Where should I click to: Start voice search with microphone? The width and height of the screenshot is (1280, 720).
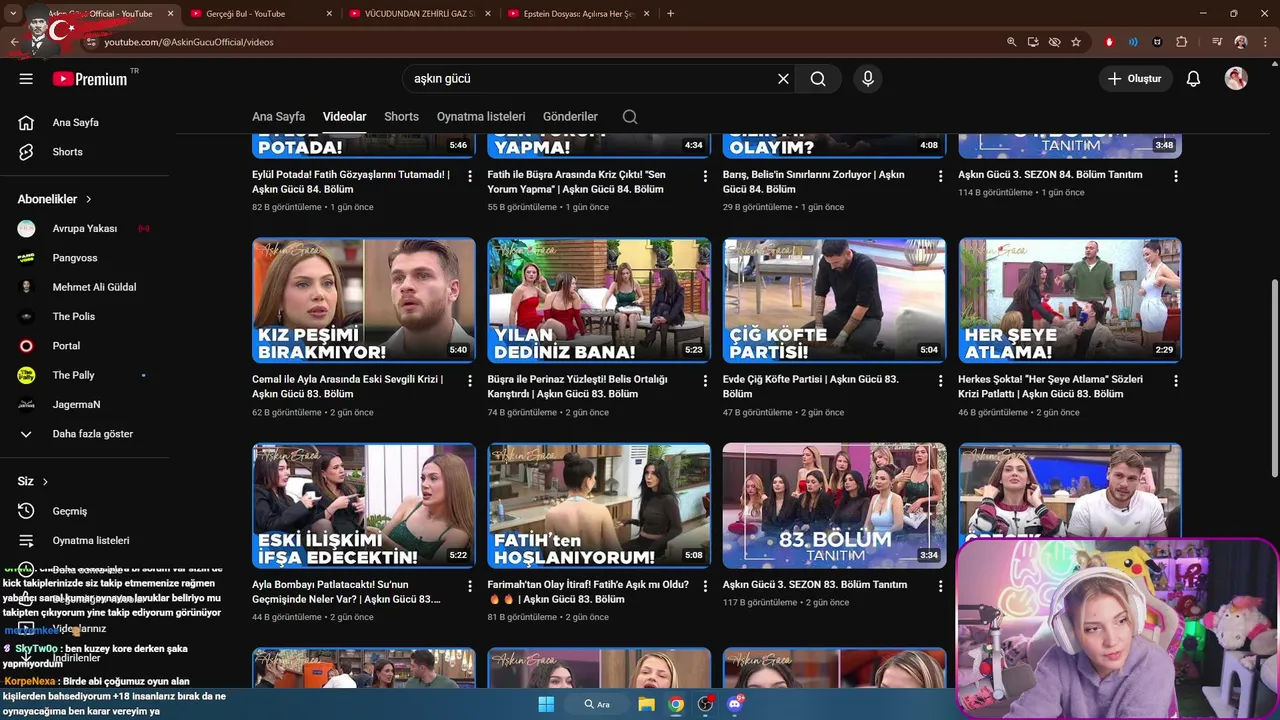point(867,79)
